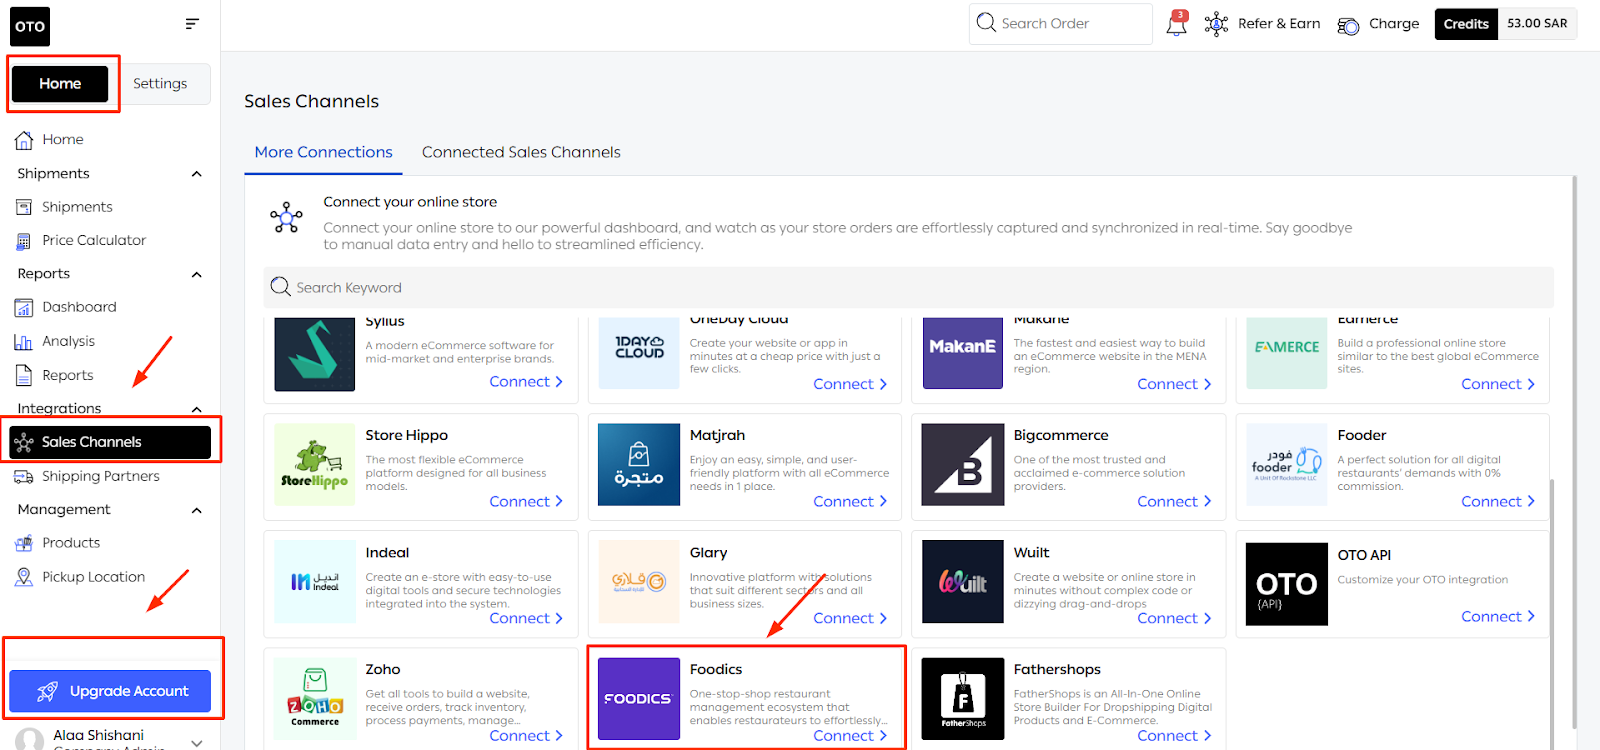1600x750 pixels.
Task: Connect the Glary channel
Action: click(850, 618)
